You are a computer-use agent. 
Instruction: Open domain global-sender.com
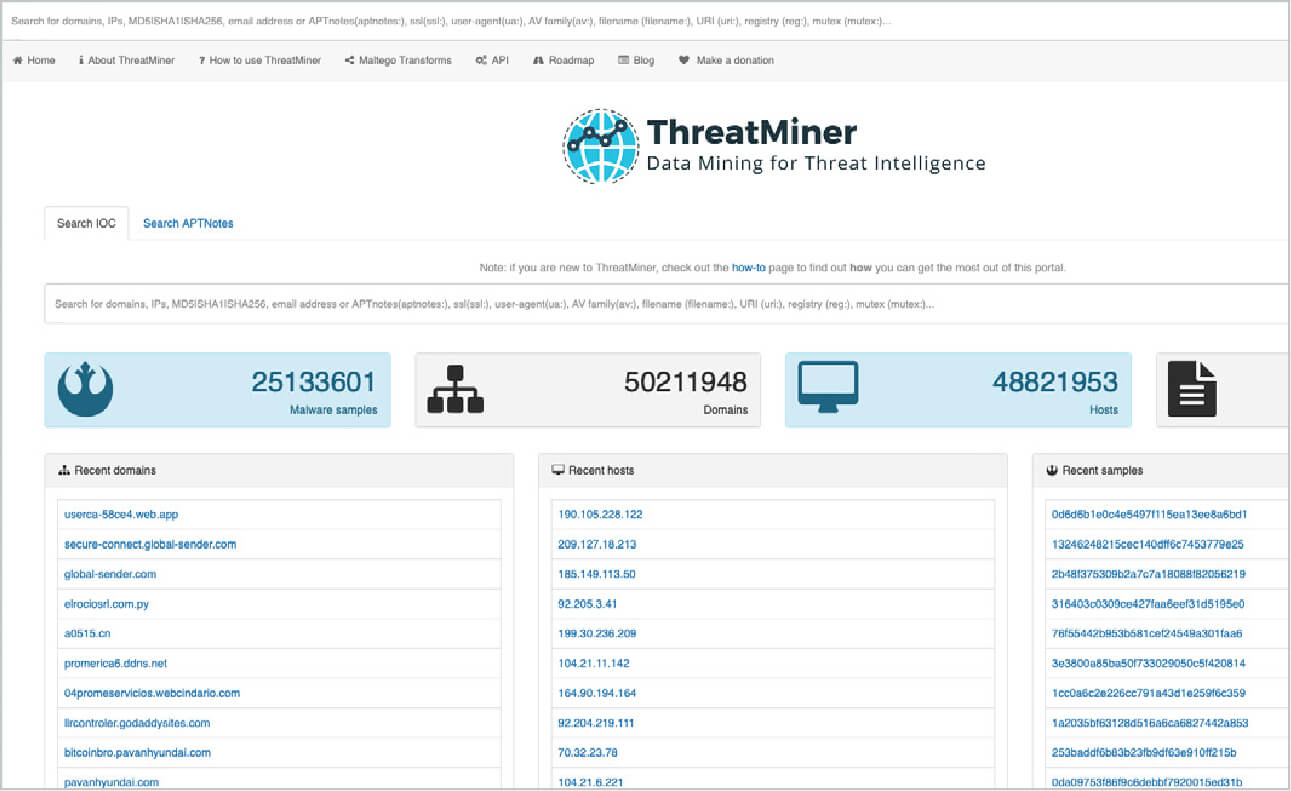(110, 574)
